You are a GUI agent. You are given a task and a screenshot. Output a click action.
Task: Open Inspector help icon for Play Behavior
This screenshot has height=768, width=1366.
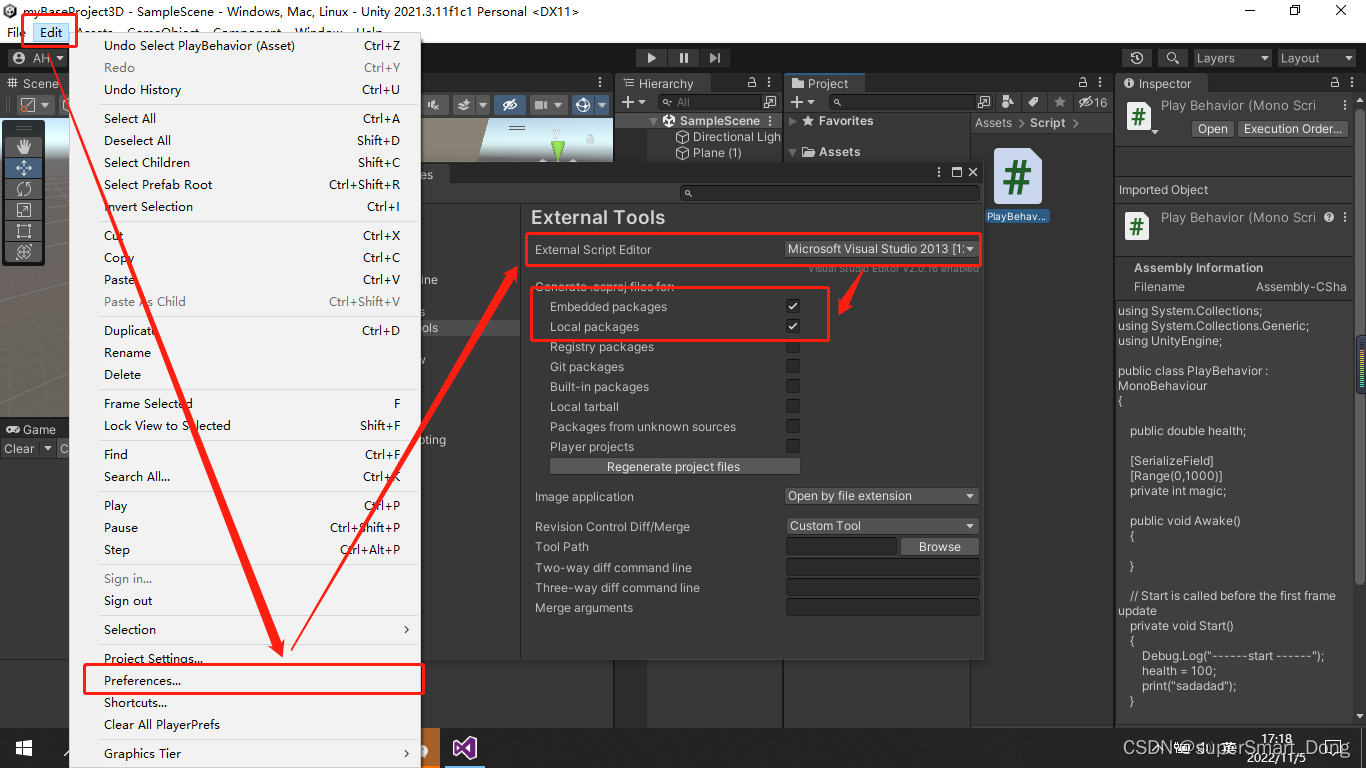coord(1329,217)
